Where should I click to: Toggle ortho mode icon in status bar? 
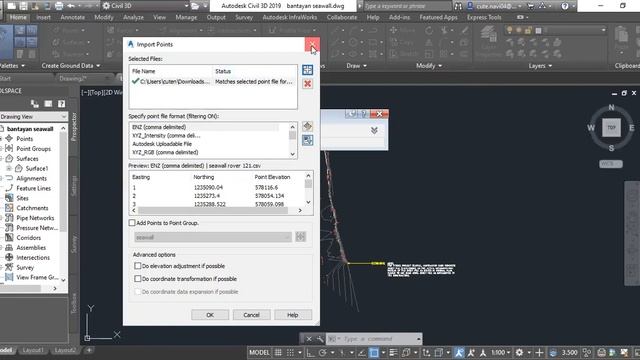point(310,353)
